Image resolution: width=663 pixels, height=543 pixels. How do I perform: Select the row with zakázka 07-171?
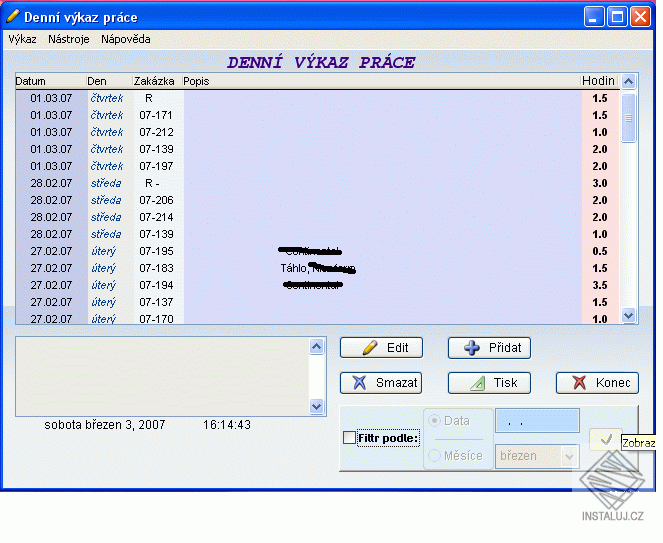point(318,115)
